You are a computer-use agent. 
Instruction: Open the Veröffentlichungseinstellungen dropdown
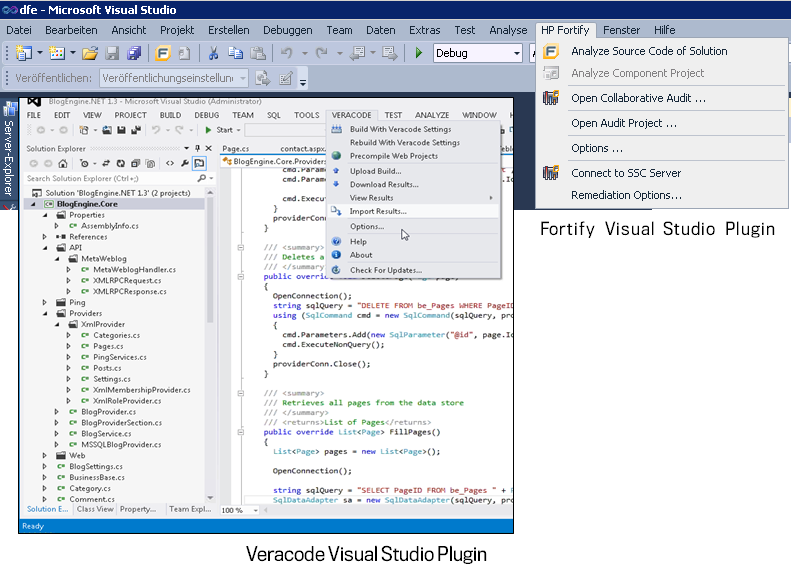[243, 78]
